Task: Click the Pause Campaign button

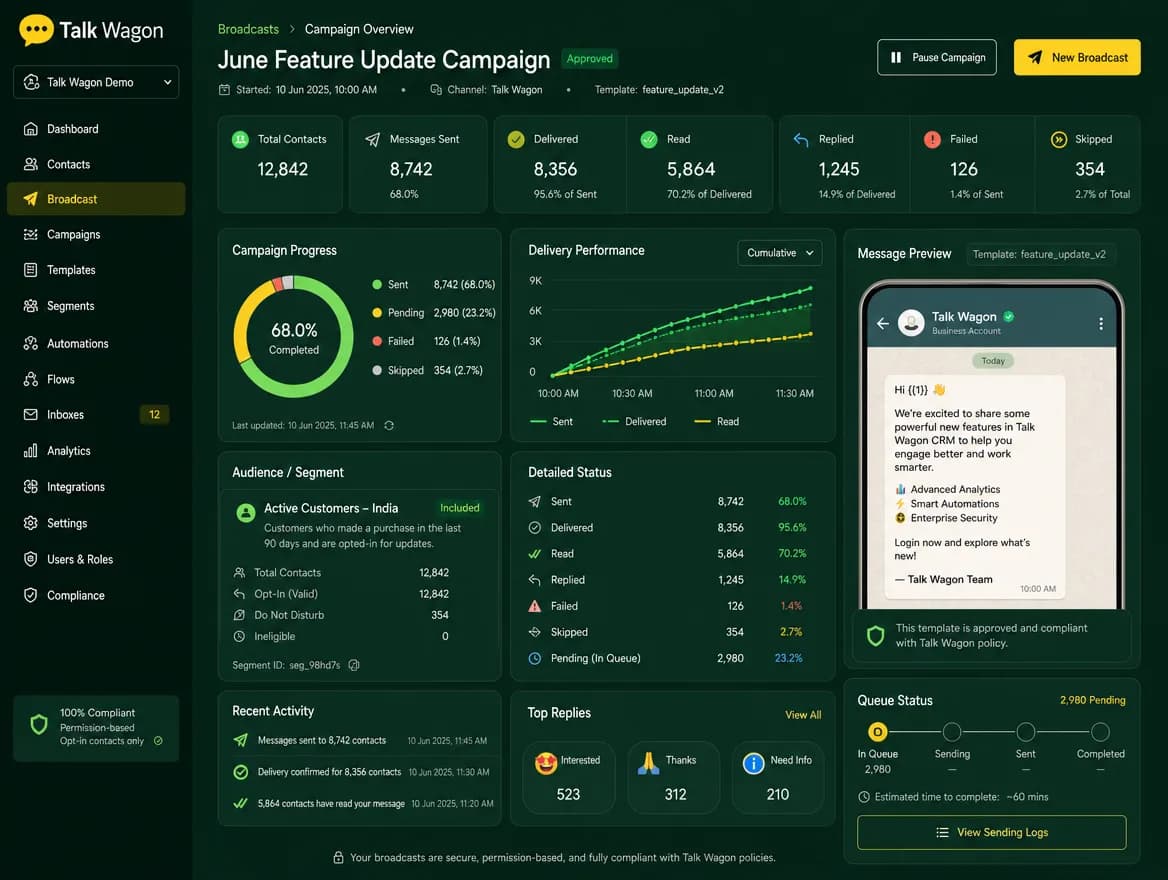Action: 936,57
